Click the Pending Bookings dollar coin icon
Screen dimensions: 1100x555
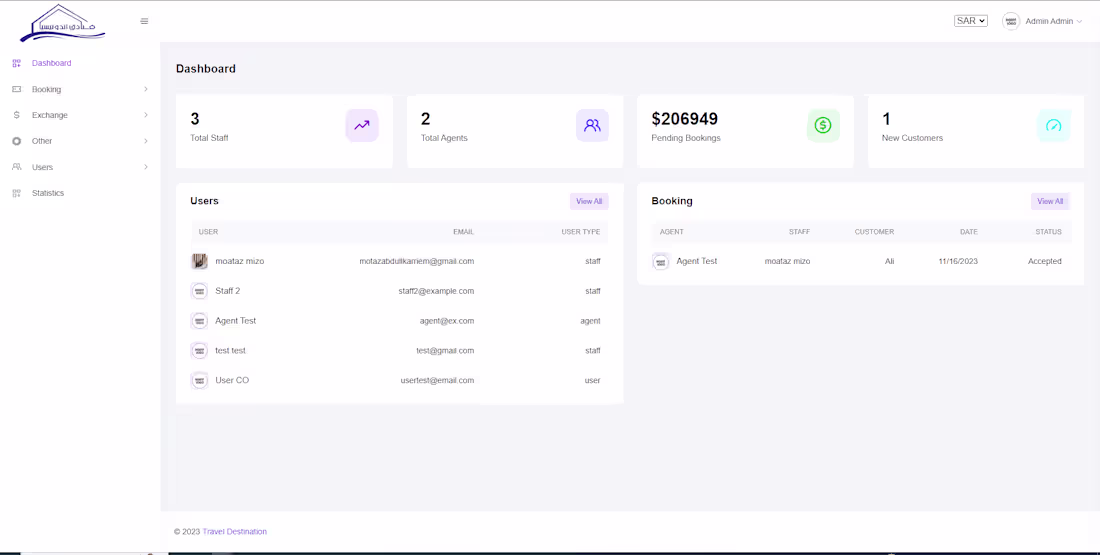point(823,126)
